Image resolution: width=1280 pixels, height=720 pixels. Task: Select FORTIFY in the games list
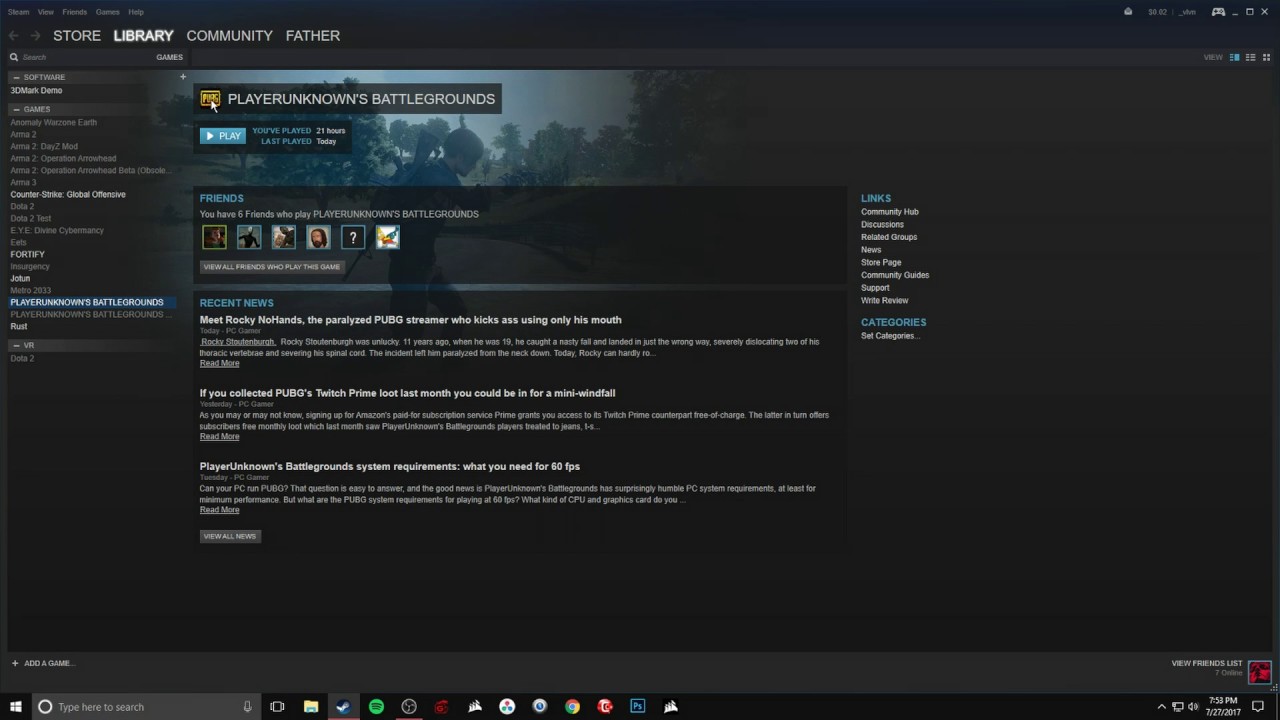(x=28, y=254)
